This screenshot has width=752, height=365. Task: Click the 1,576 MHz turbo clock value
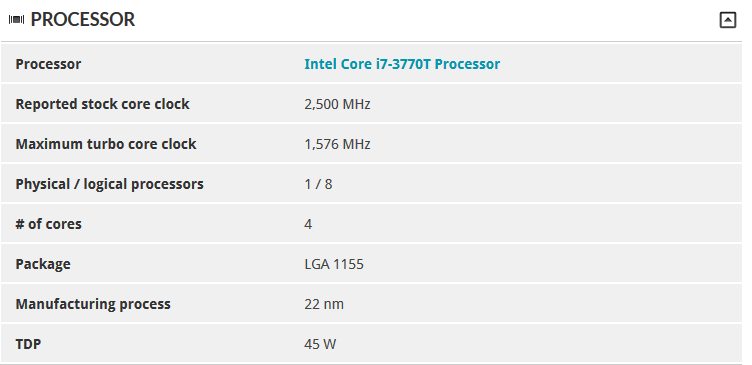click(337, 144)
